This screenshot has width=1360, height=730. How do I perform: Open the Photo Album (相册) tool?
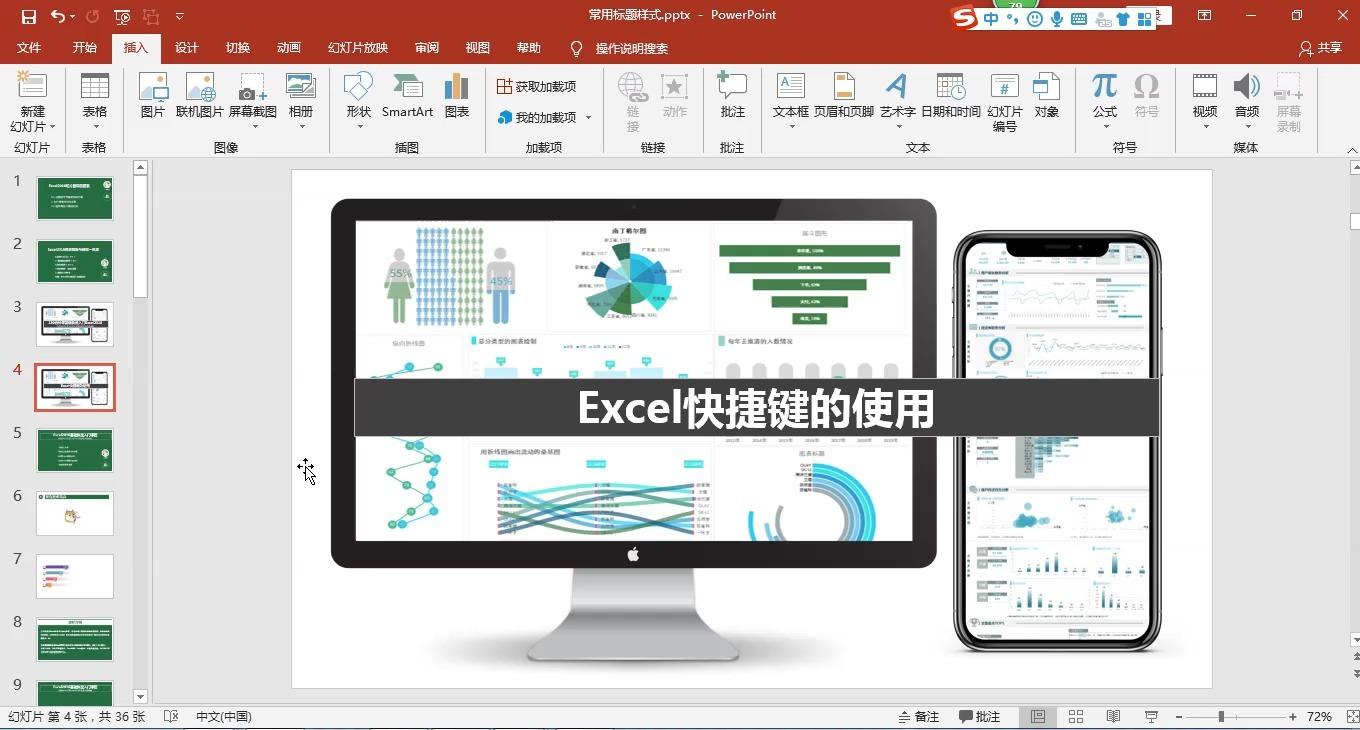tap(301, 101)
